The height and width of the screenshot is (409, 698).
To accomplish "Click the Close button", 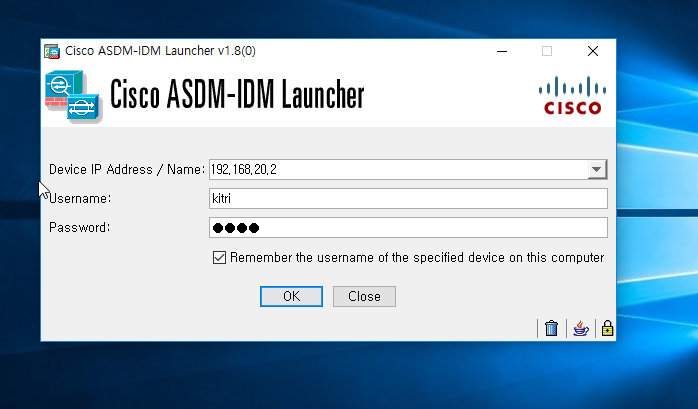I will pos(364,296).
